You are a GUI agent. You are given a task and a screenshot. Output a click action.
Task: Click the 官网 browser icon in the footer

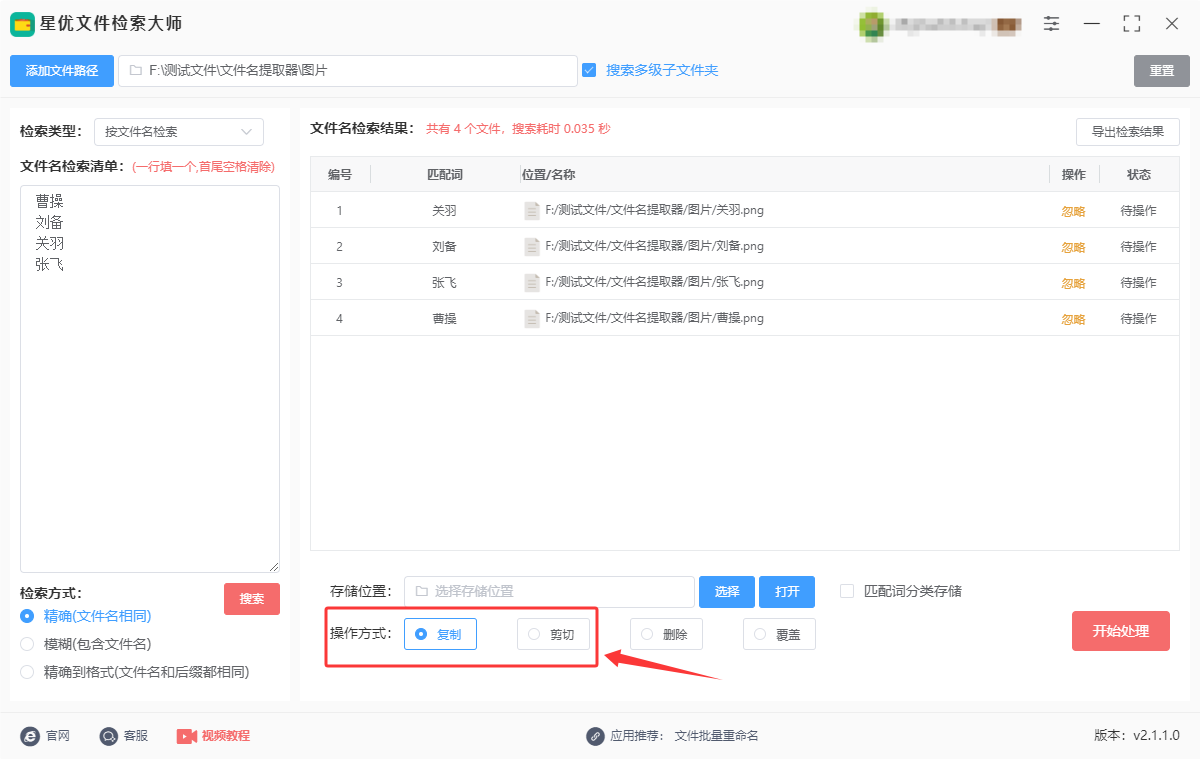coord(30,736)
